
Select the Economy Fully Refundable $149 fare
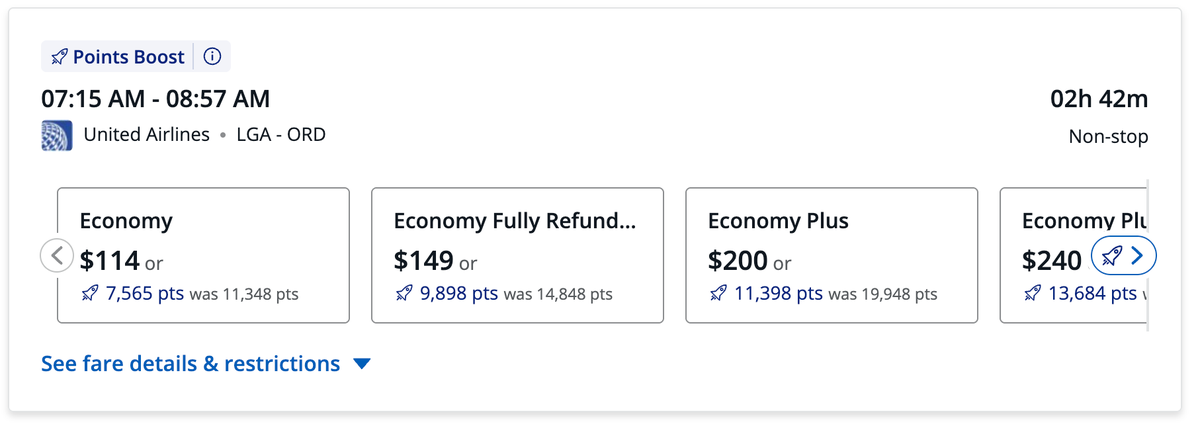[x=517, y=255]
